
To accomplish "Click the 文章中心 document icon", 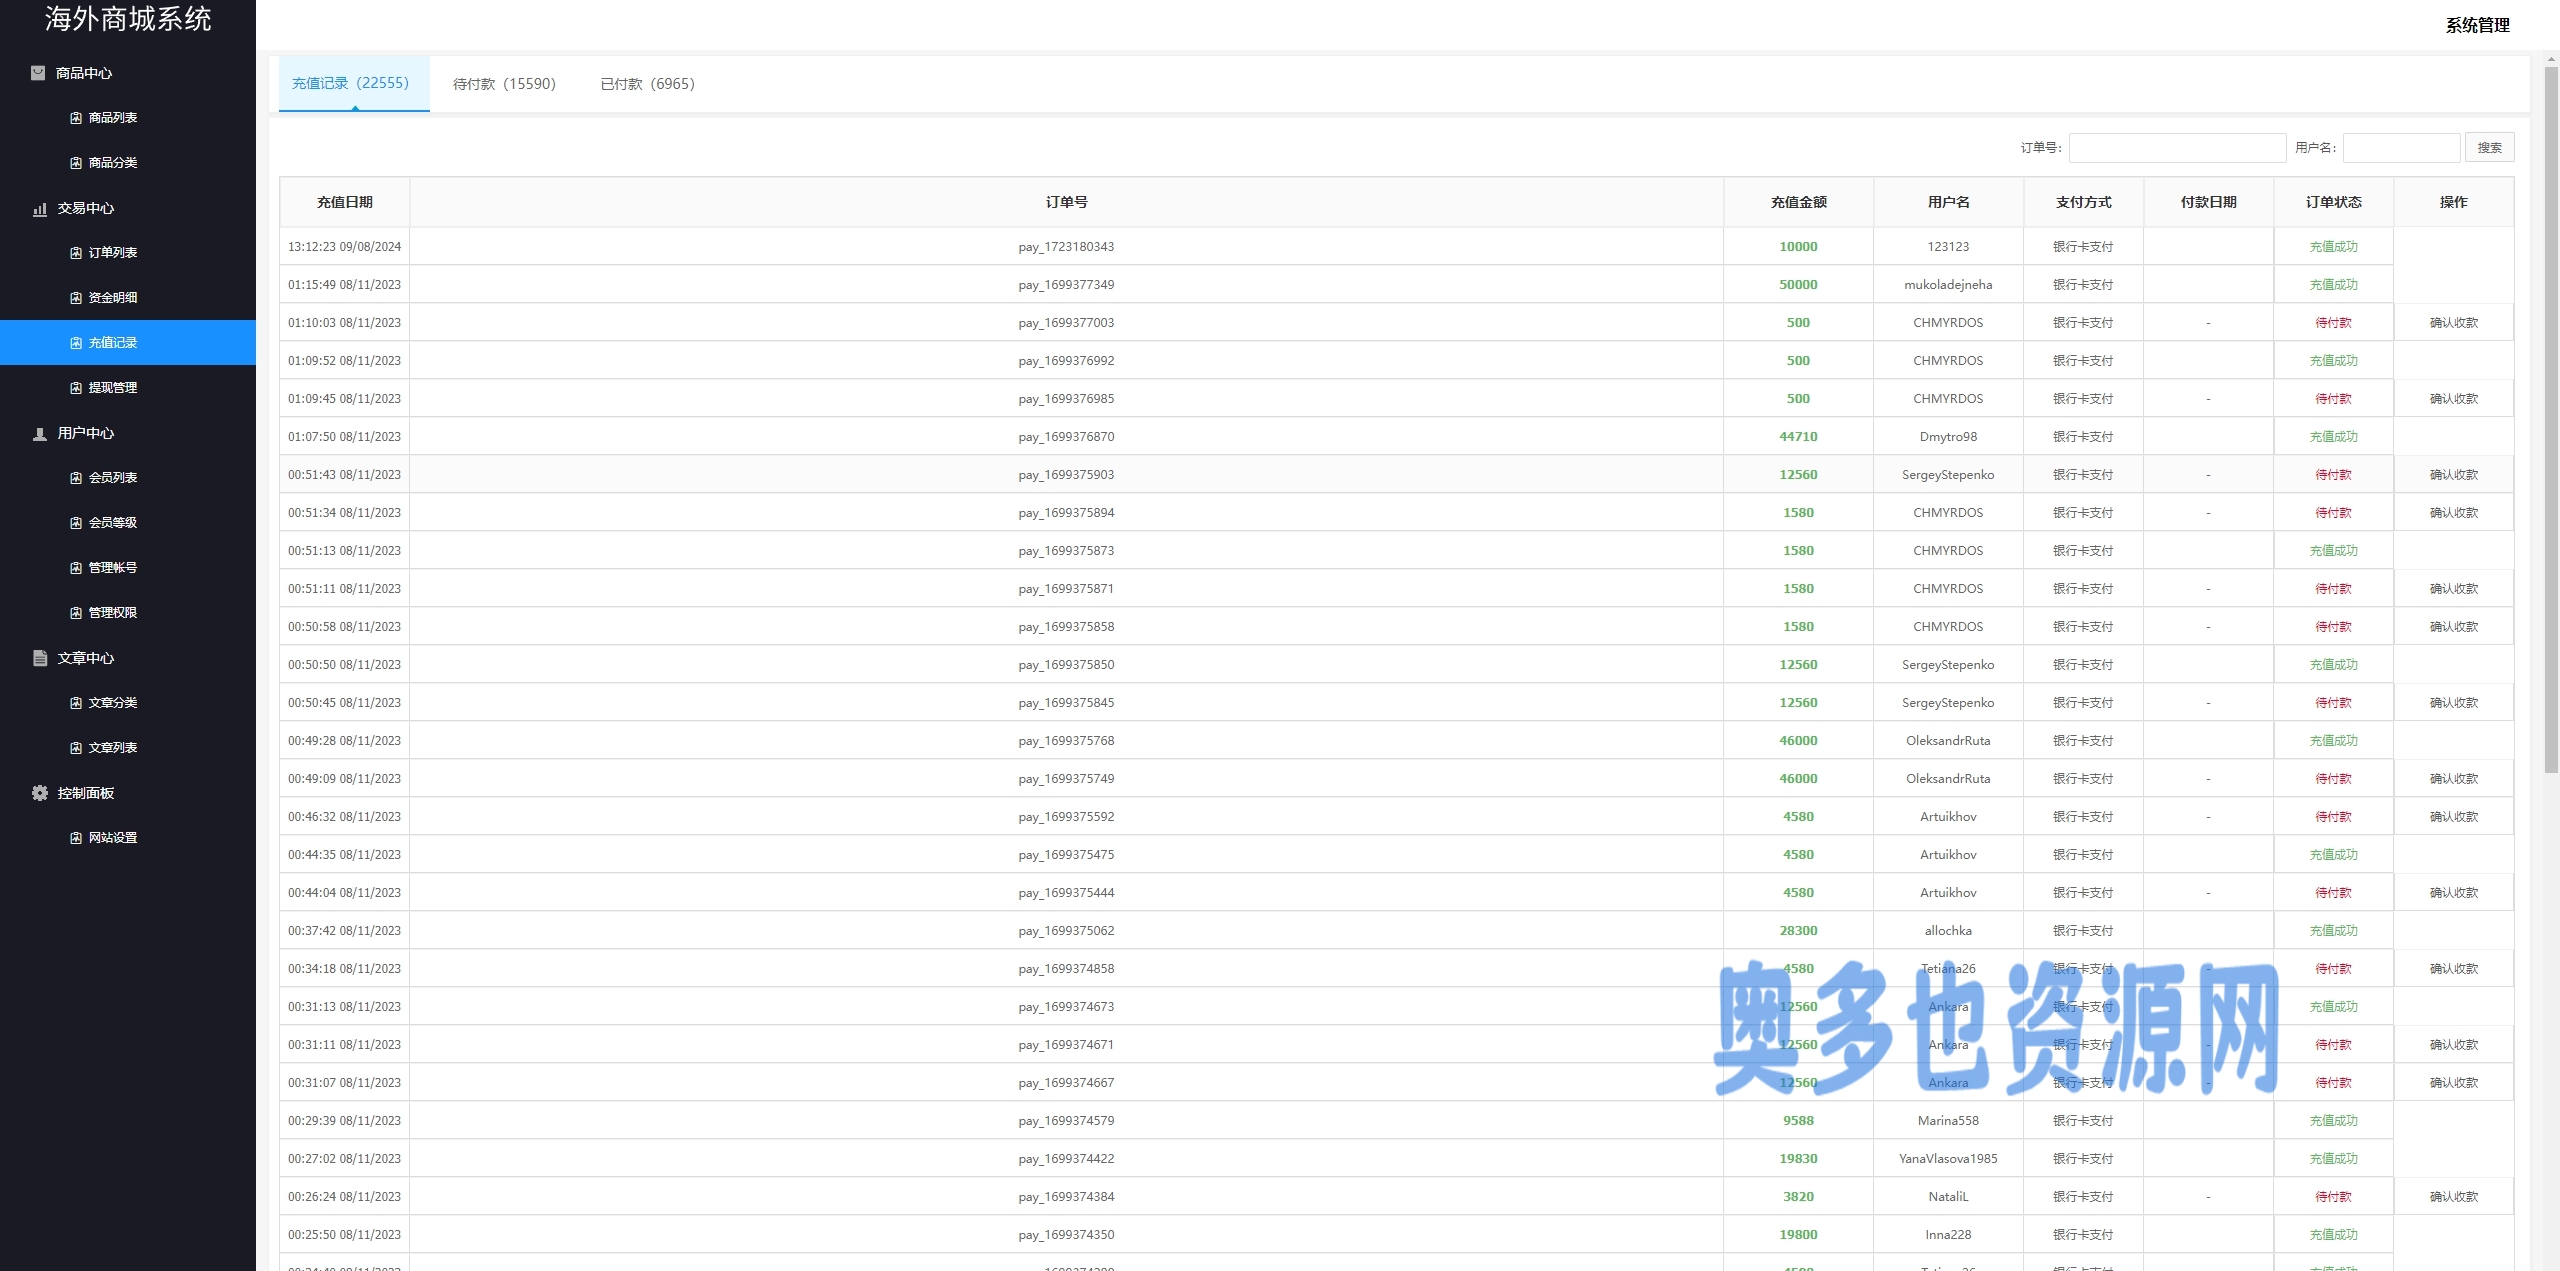I will pyautogui.click(x=40, y=658).
